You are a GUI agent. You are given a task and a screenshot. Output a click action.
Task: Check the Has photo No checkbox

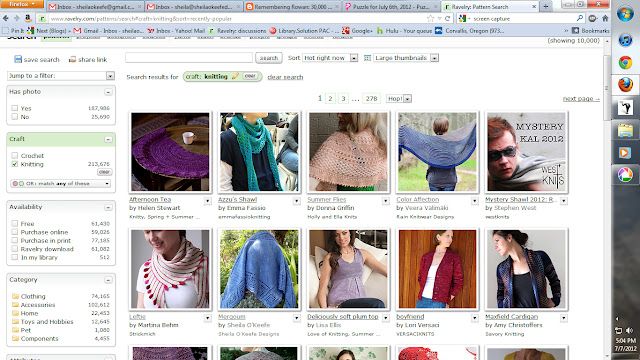(x=15, y=117)
